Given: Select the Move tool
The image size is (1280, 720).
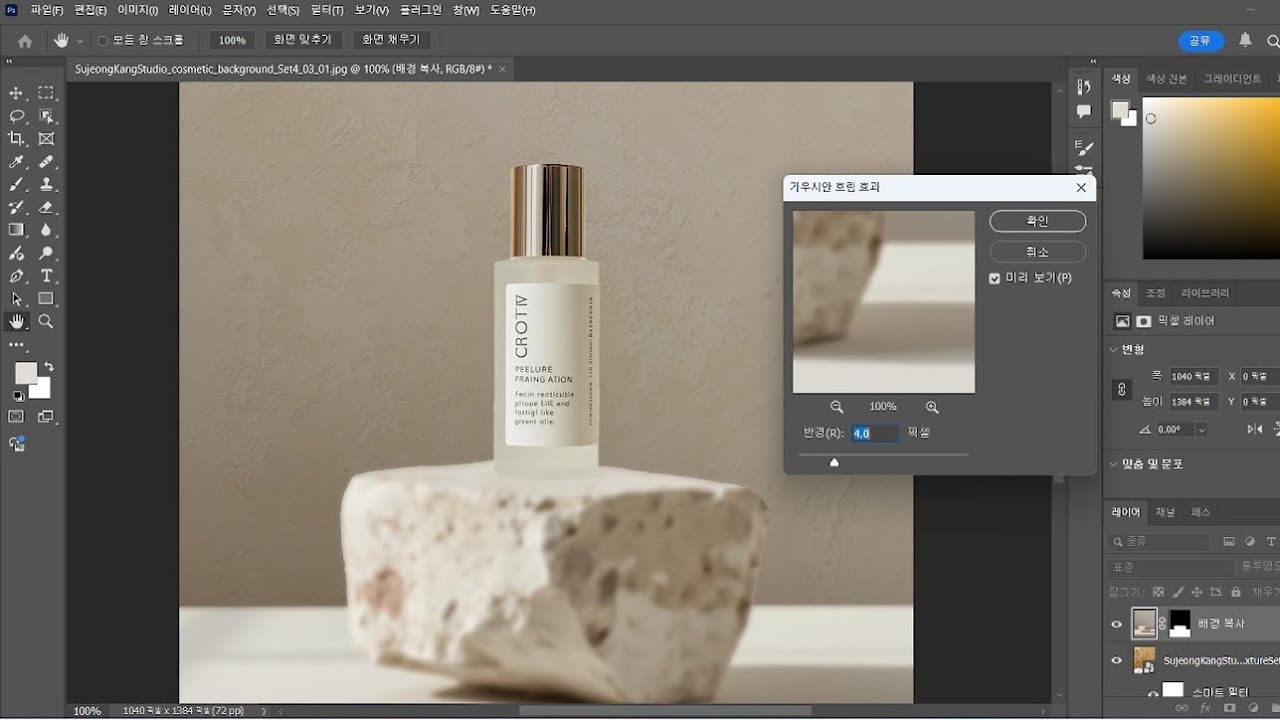Looking at the screenshot, I should 16,93.
